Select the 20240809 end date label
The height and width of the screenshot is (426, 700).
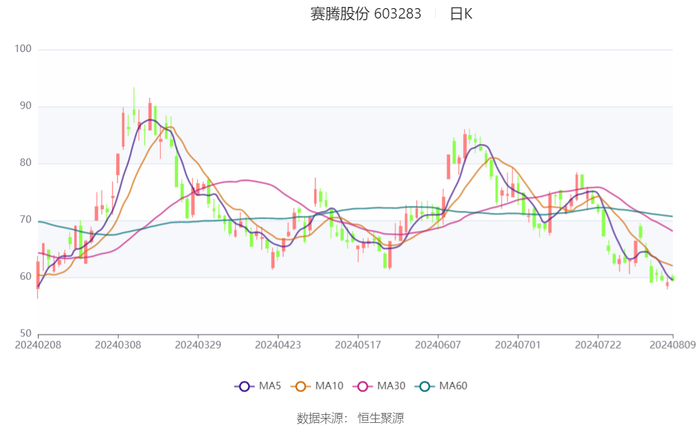pos(672,346)
